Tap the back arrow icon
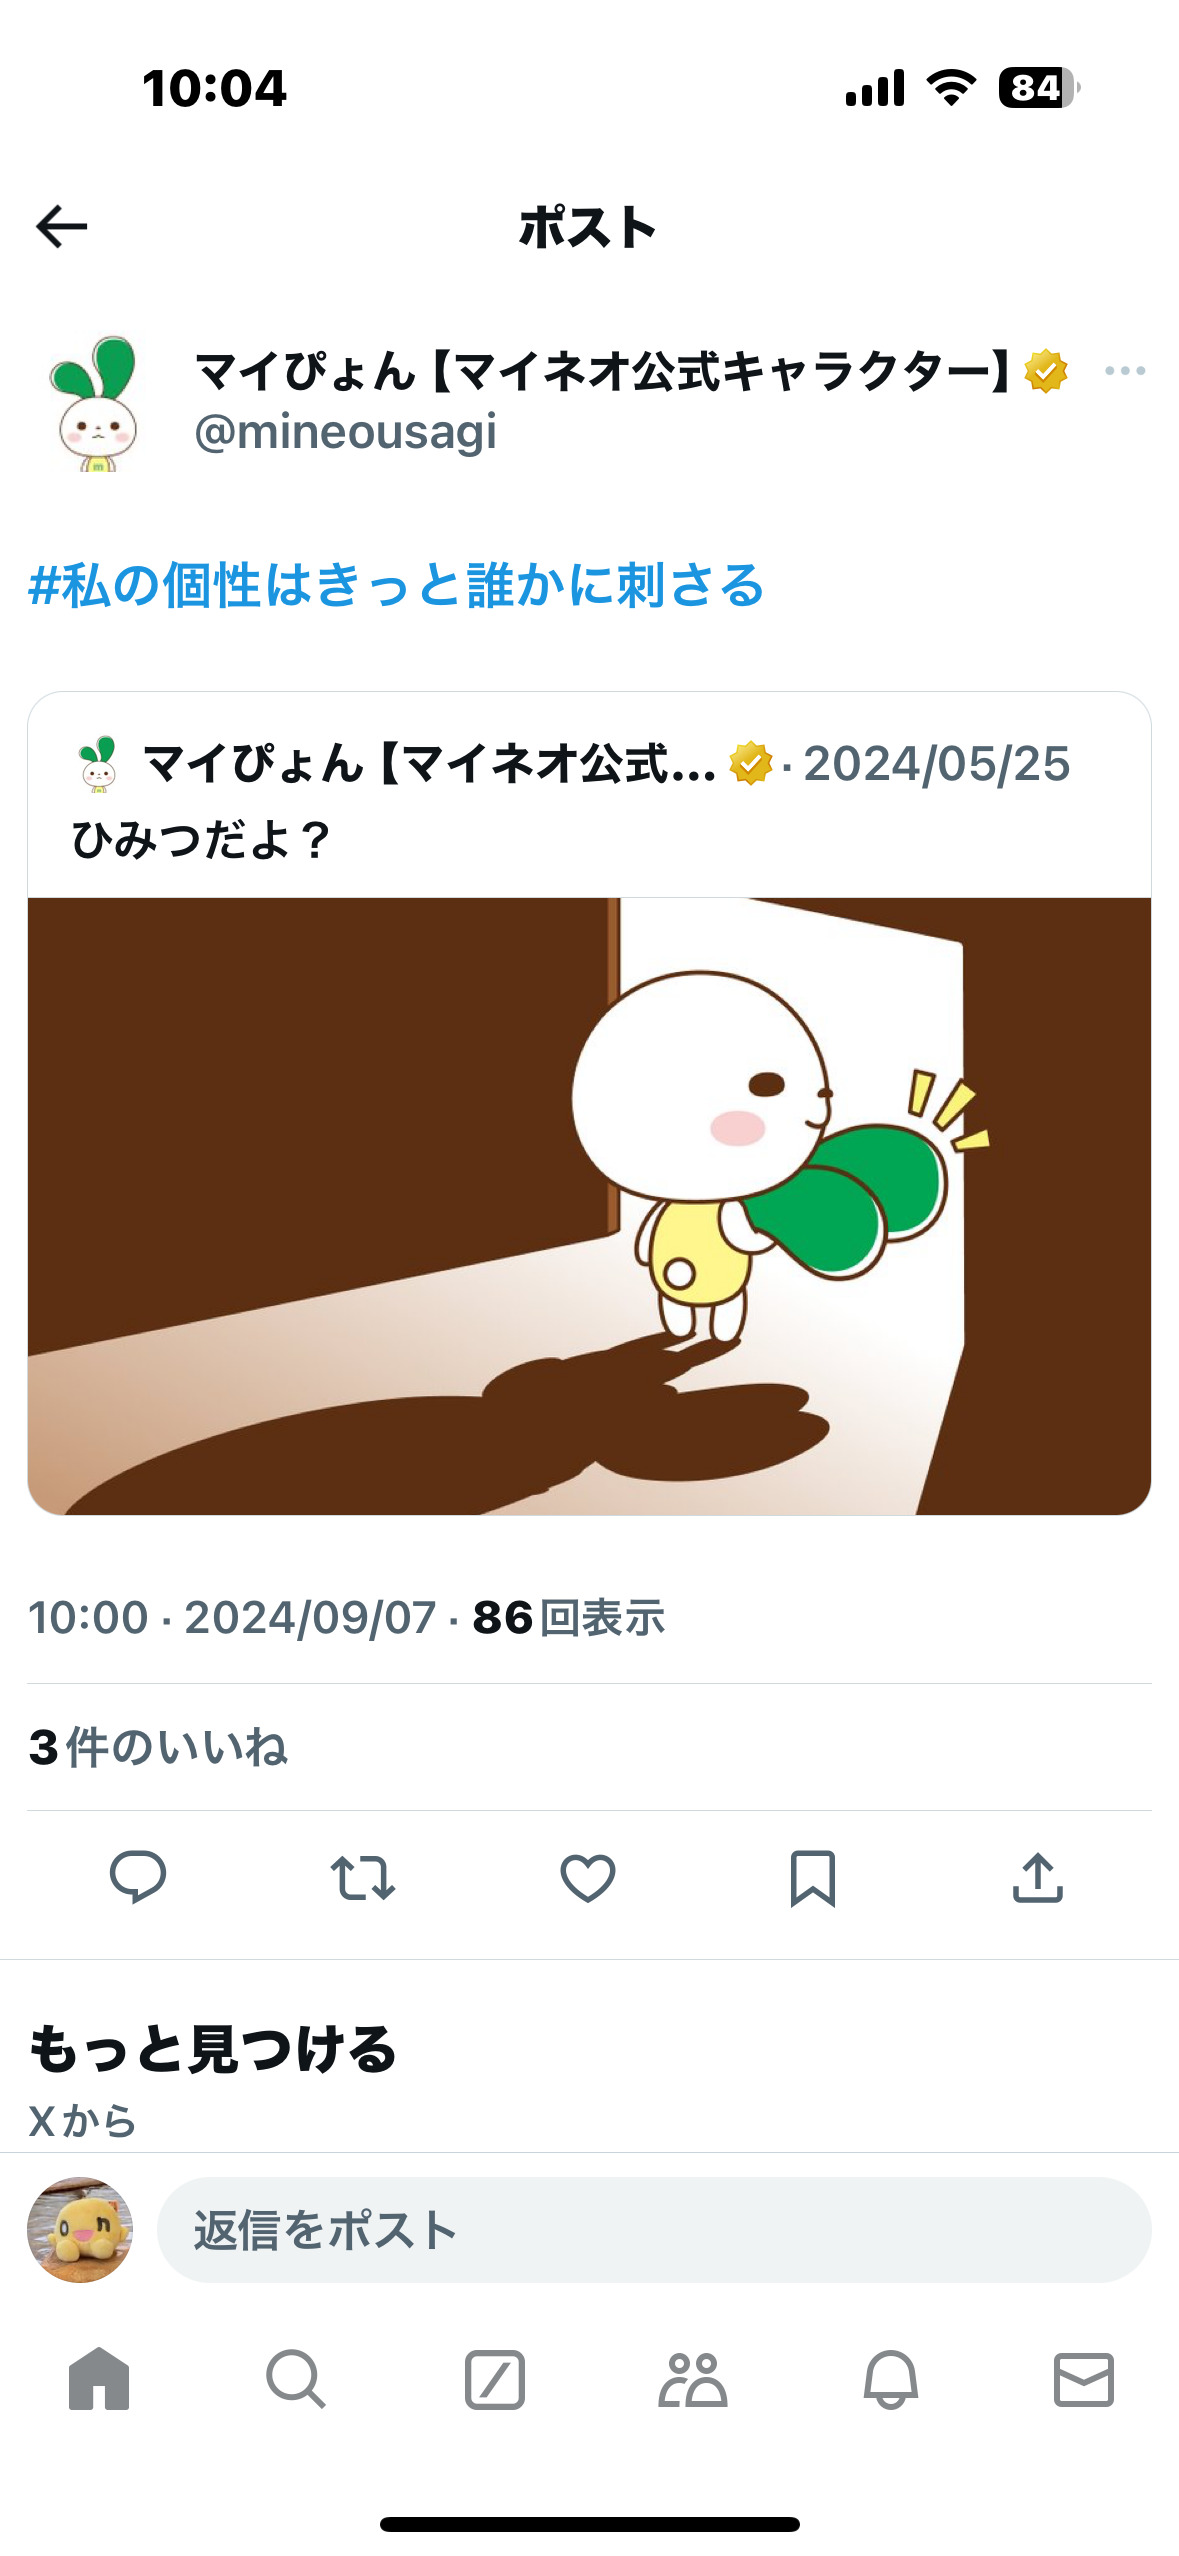1179x2556 pixels. point(62,227)
